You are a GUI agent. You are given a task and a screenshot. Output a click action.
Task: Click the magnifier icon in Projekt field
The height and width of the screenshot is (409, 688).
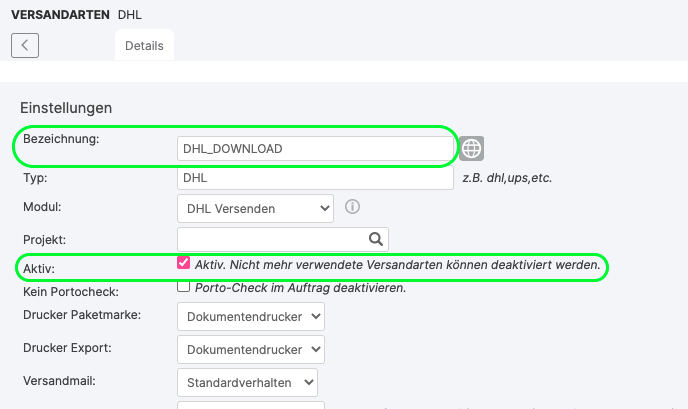pyautogui.click(x=376, y=239)
